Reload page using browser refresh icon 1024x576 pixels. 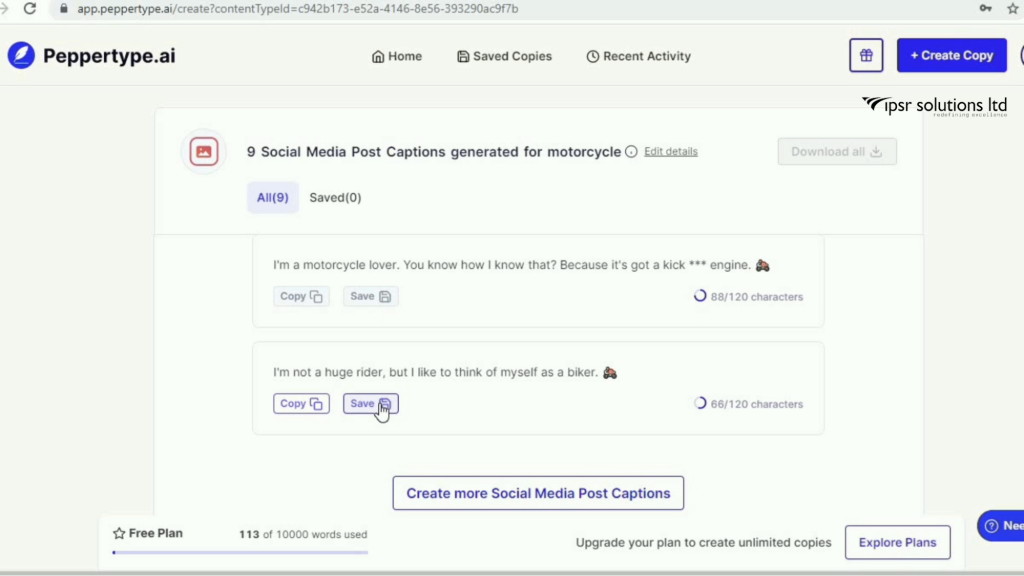click(30, 8)
